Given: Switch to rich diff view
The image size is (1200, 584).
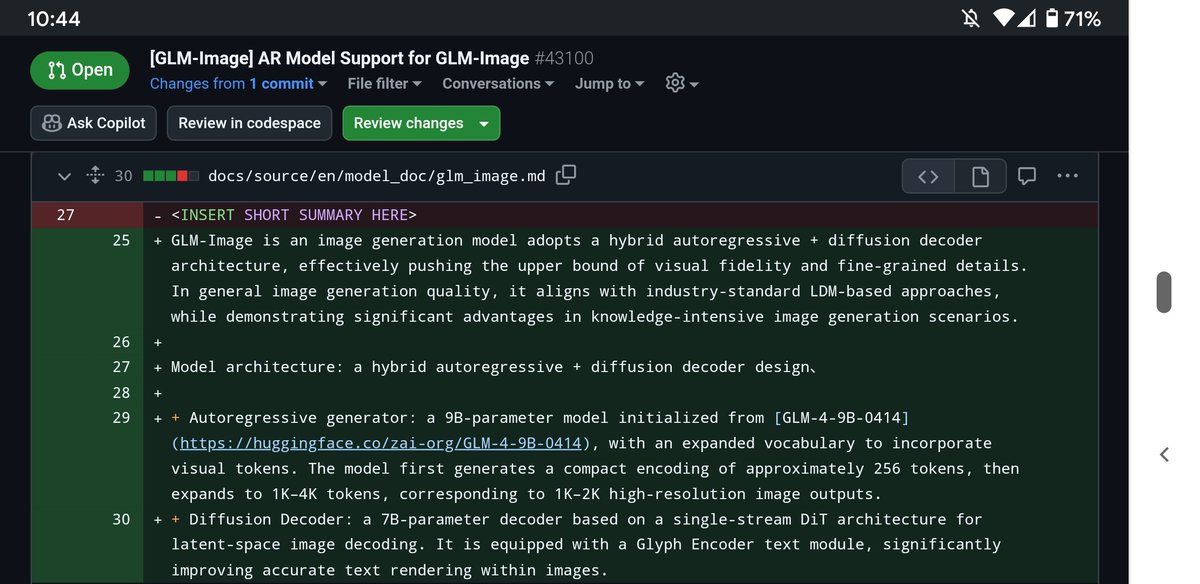Looking at the screenshot, I should (980, 177).
